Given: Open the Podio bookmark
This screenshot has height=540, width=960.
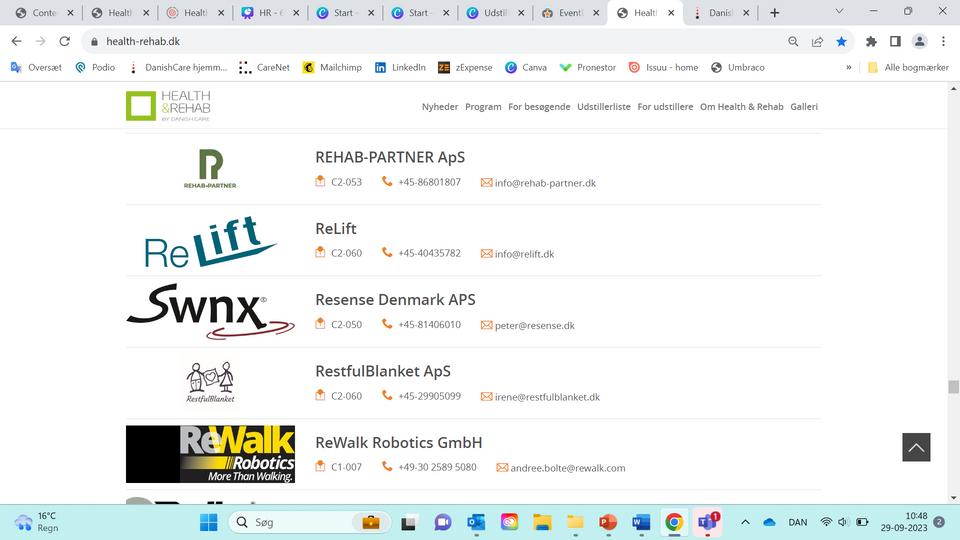Looking at the screenshot, I should tap(95, 67).
